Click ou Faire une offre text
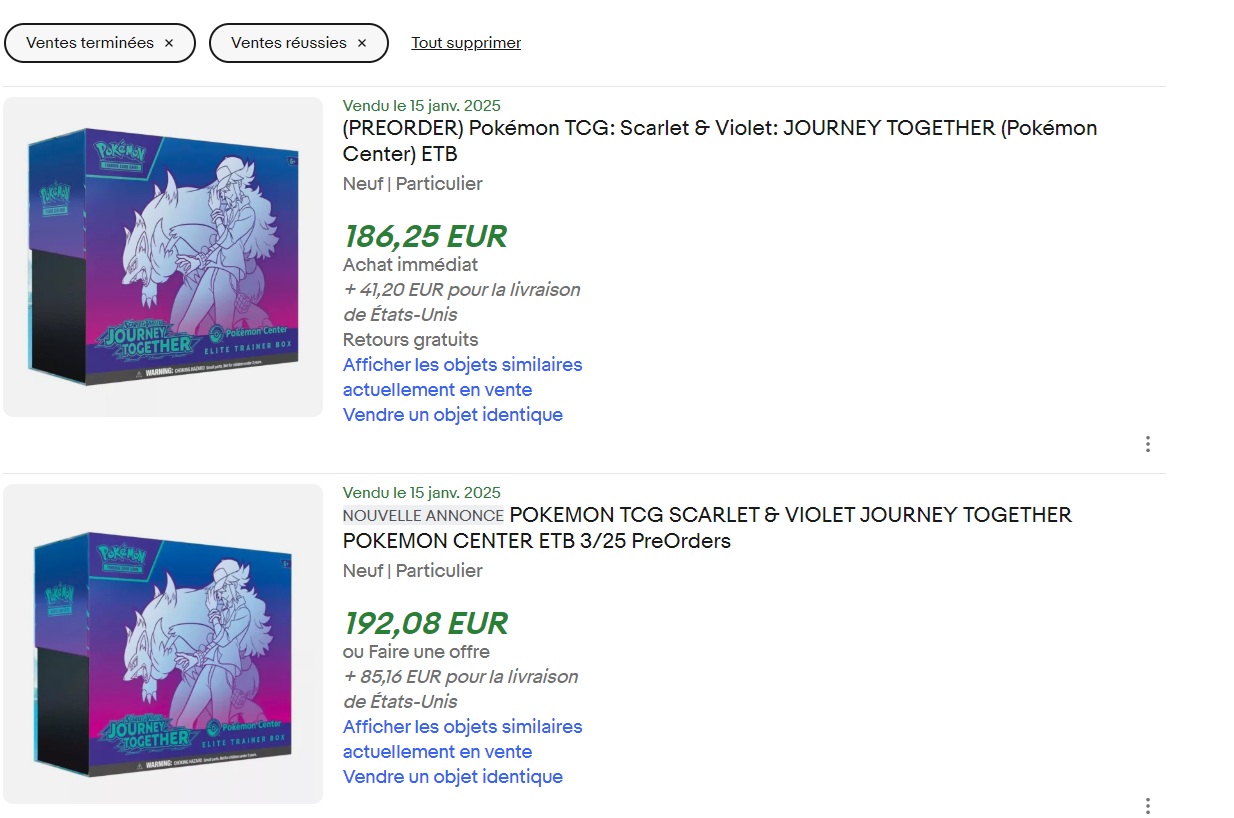This screenshot has width=1234, height=818. 416,652
